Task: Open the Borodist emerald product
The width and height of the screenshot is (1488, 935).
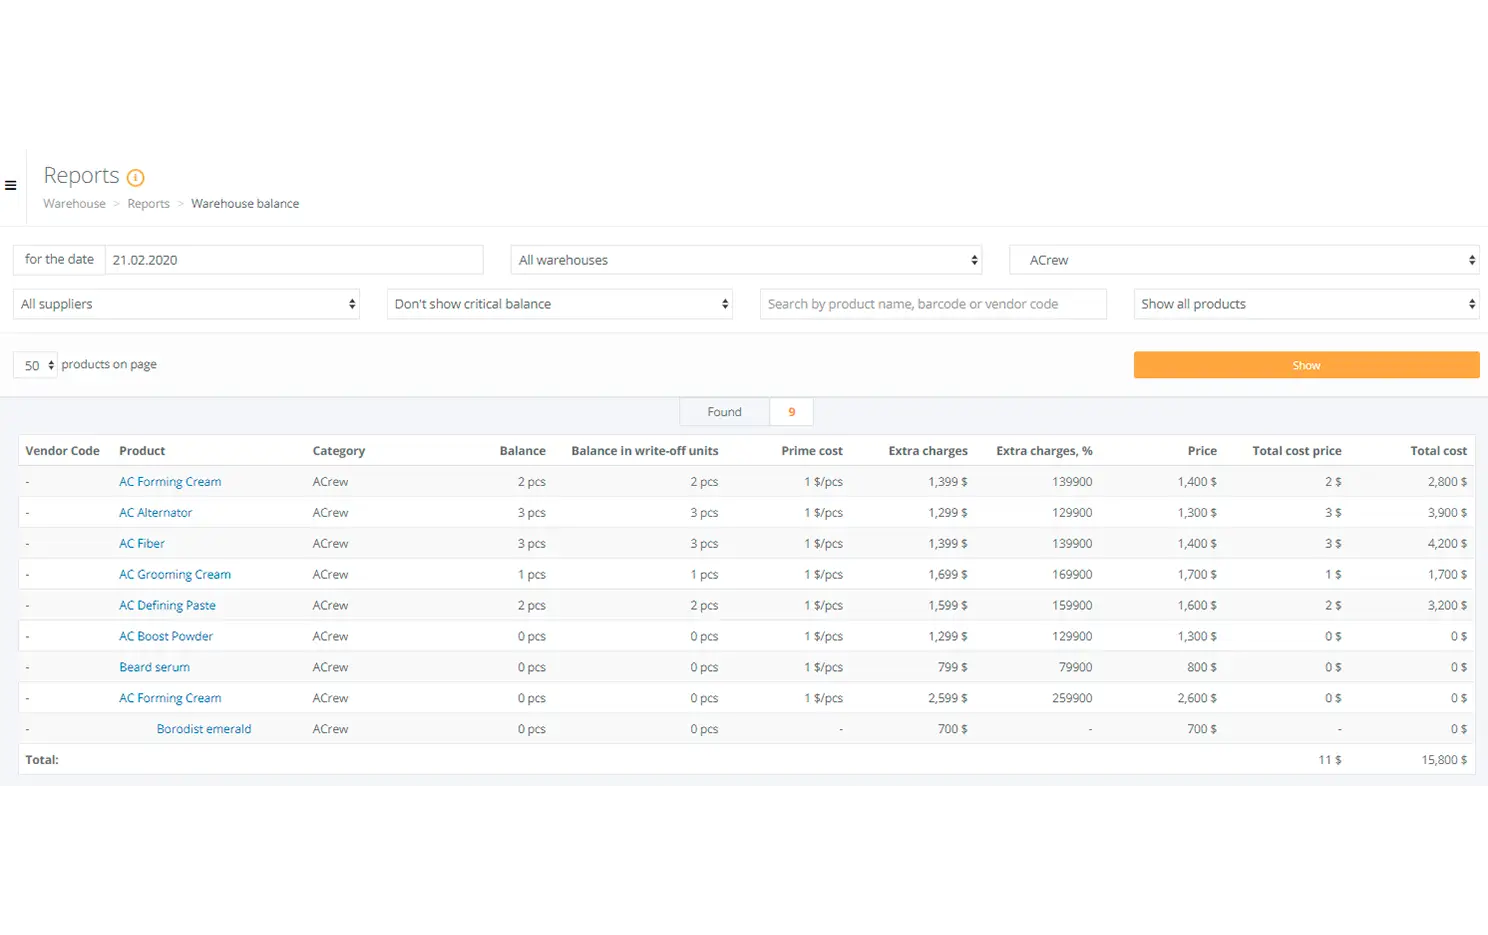Action: click(204, 729)
